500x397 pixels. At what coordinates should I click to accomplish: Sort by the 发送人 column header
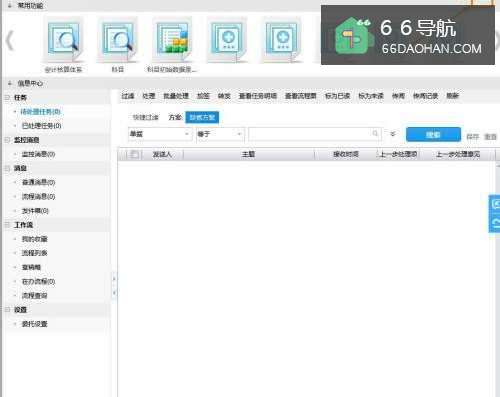point(162,154)
